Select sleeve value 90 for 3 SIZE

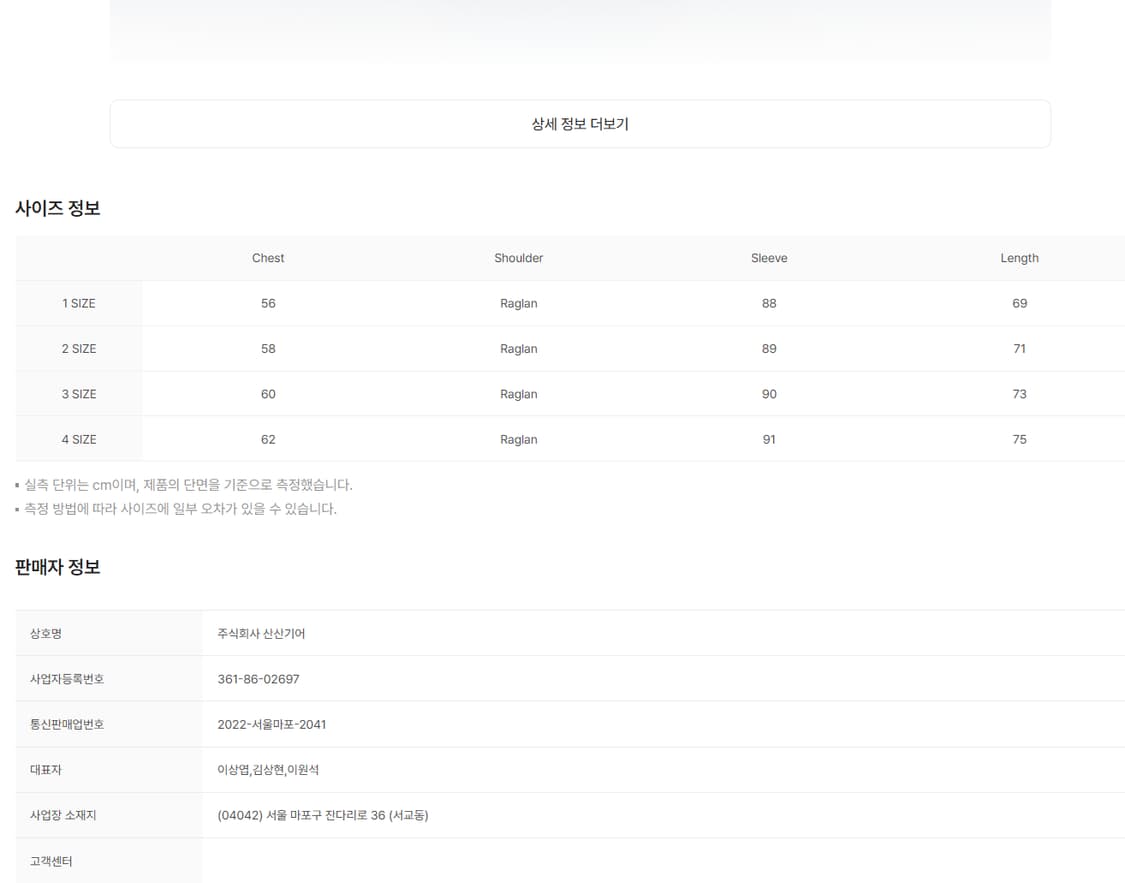(769, 394)
